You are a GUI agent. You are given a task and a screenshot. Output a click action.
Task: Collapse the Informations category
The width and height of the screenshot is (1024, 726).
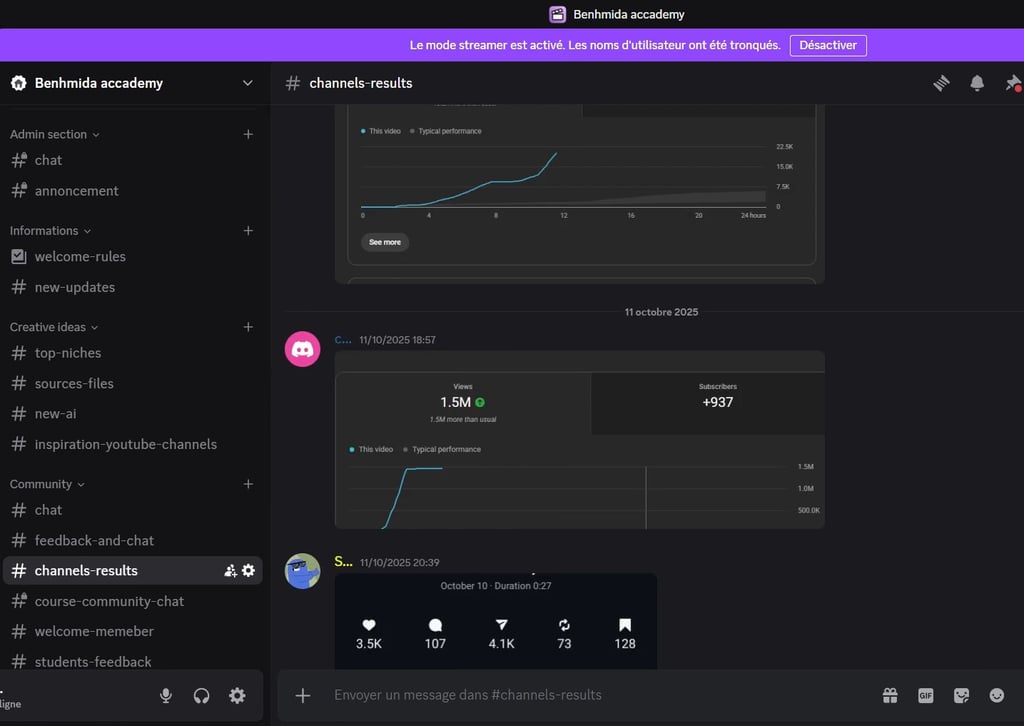click(50, 230)
